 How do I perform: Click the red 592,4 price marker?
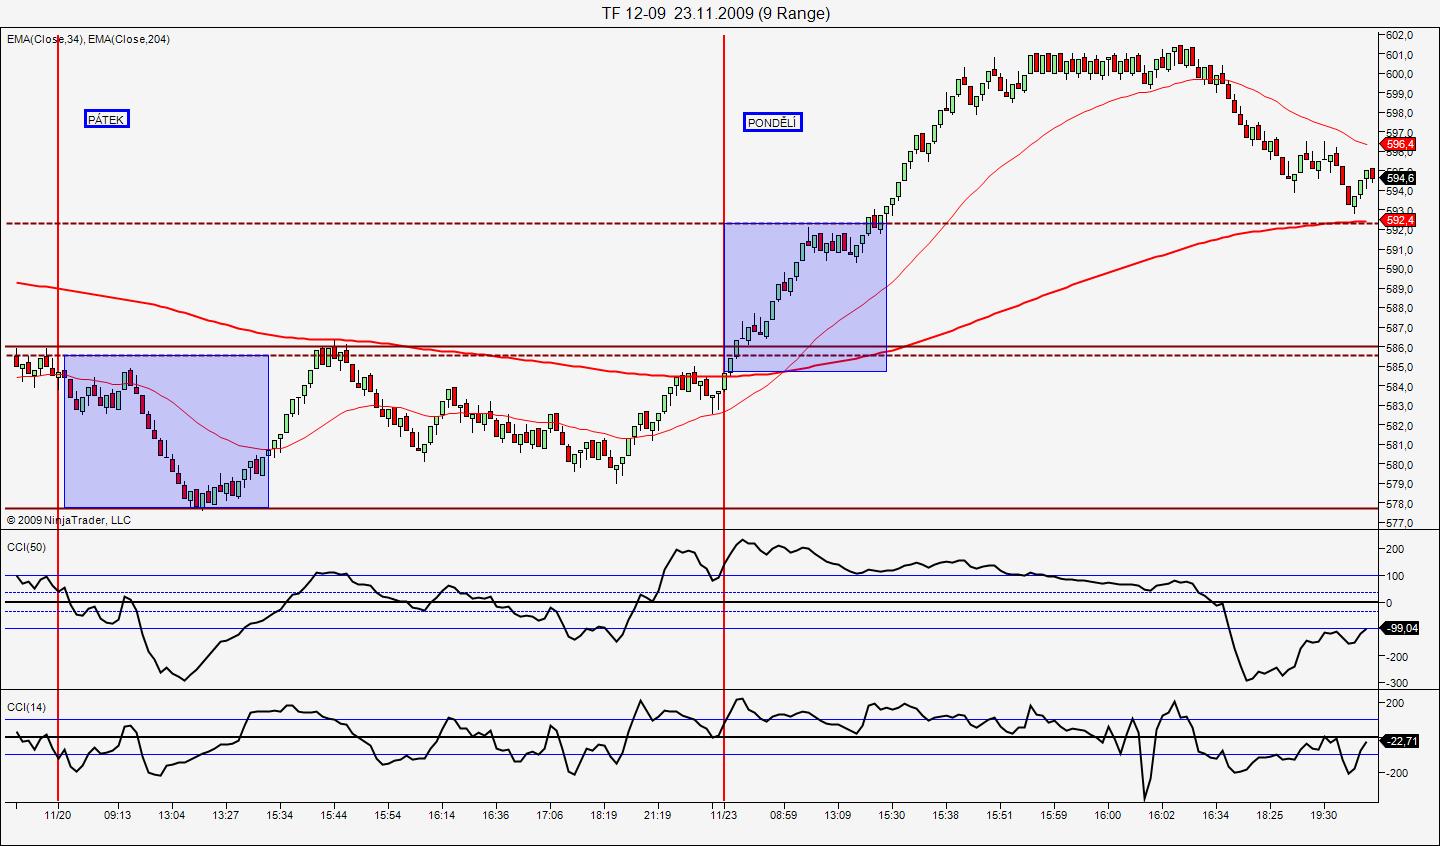click(x=1400, y=220)
